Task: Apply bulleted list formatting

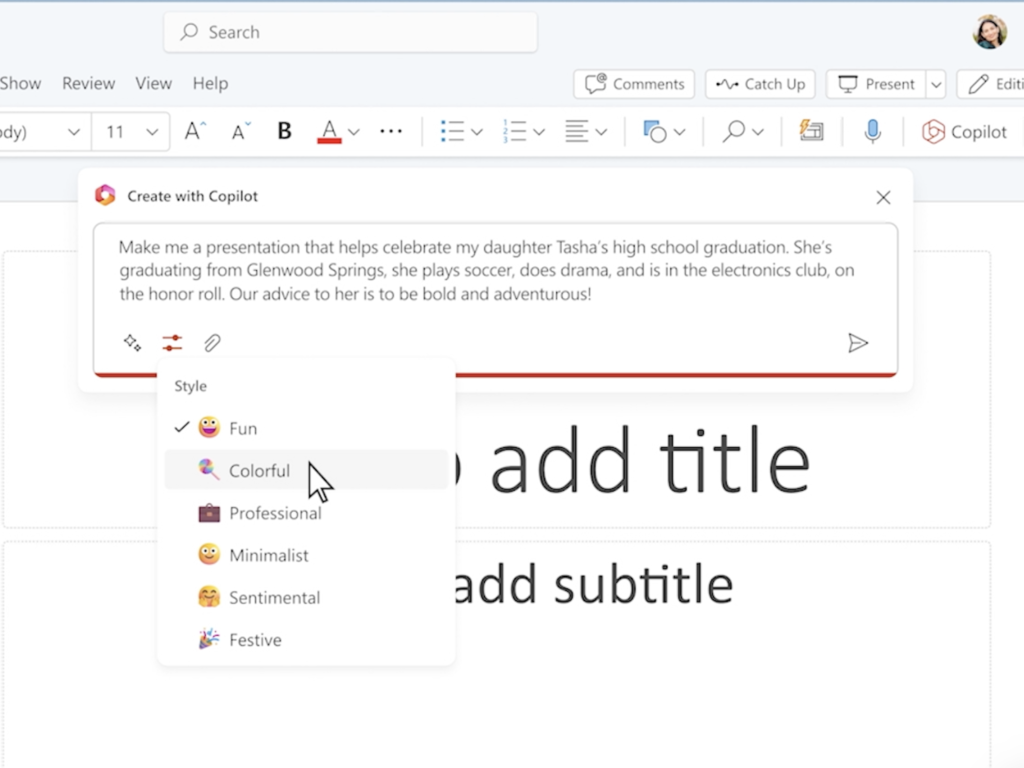Action: coord(452,131)
